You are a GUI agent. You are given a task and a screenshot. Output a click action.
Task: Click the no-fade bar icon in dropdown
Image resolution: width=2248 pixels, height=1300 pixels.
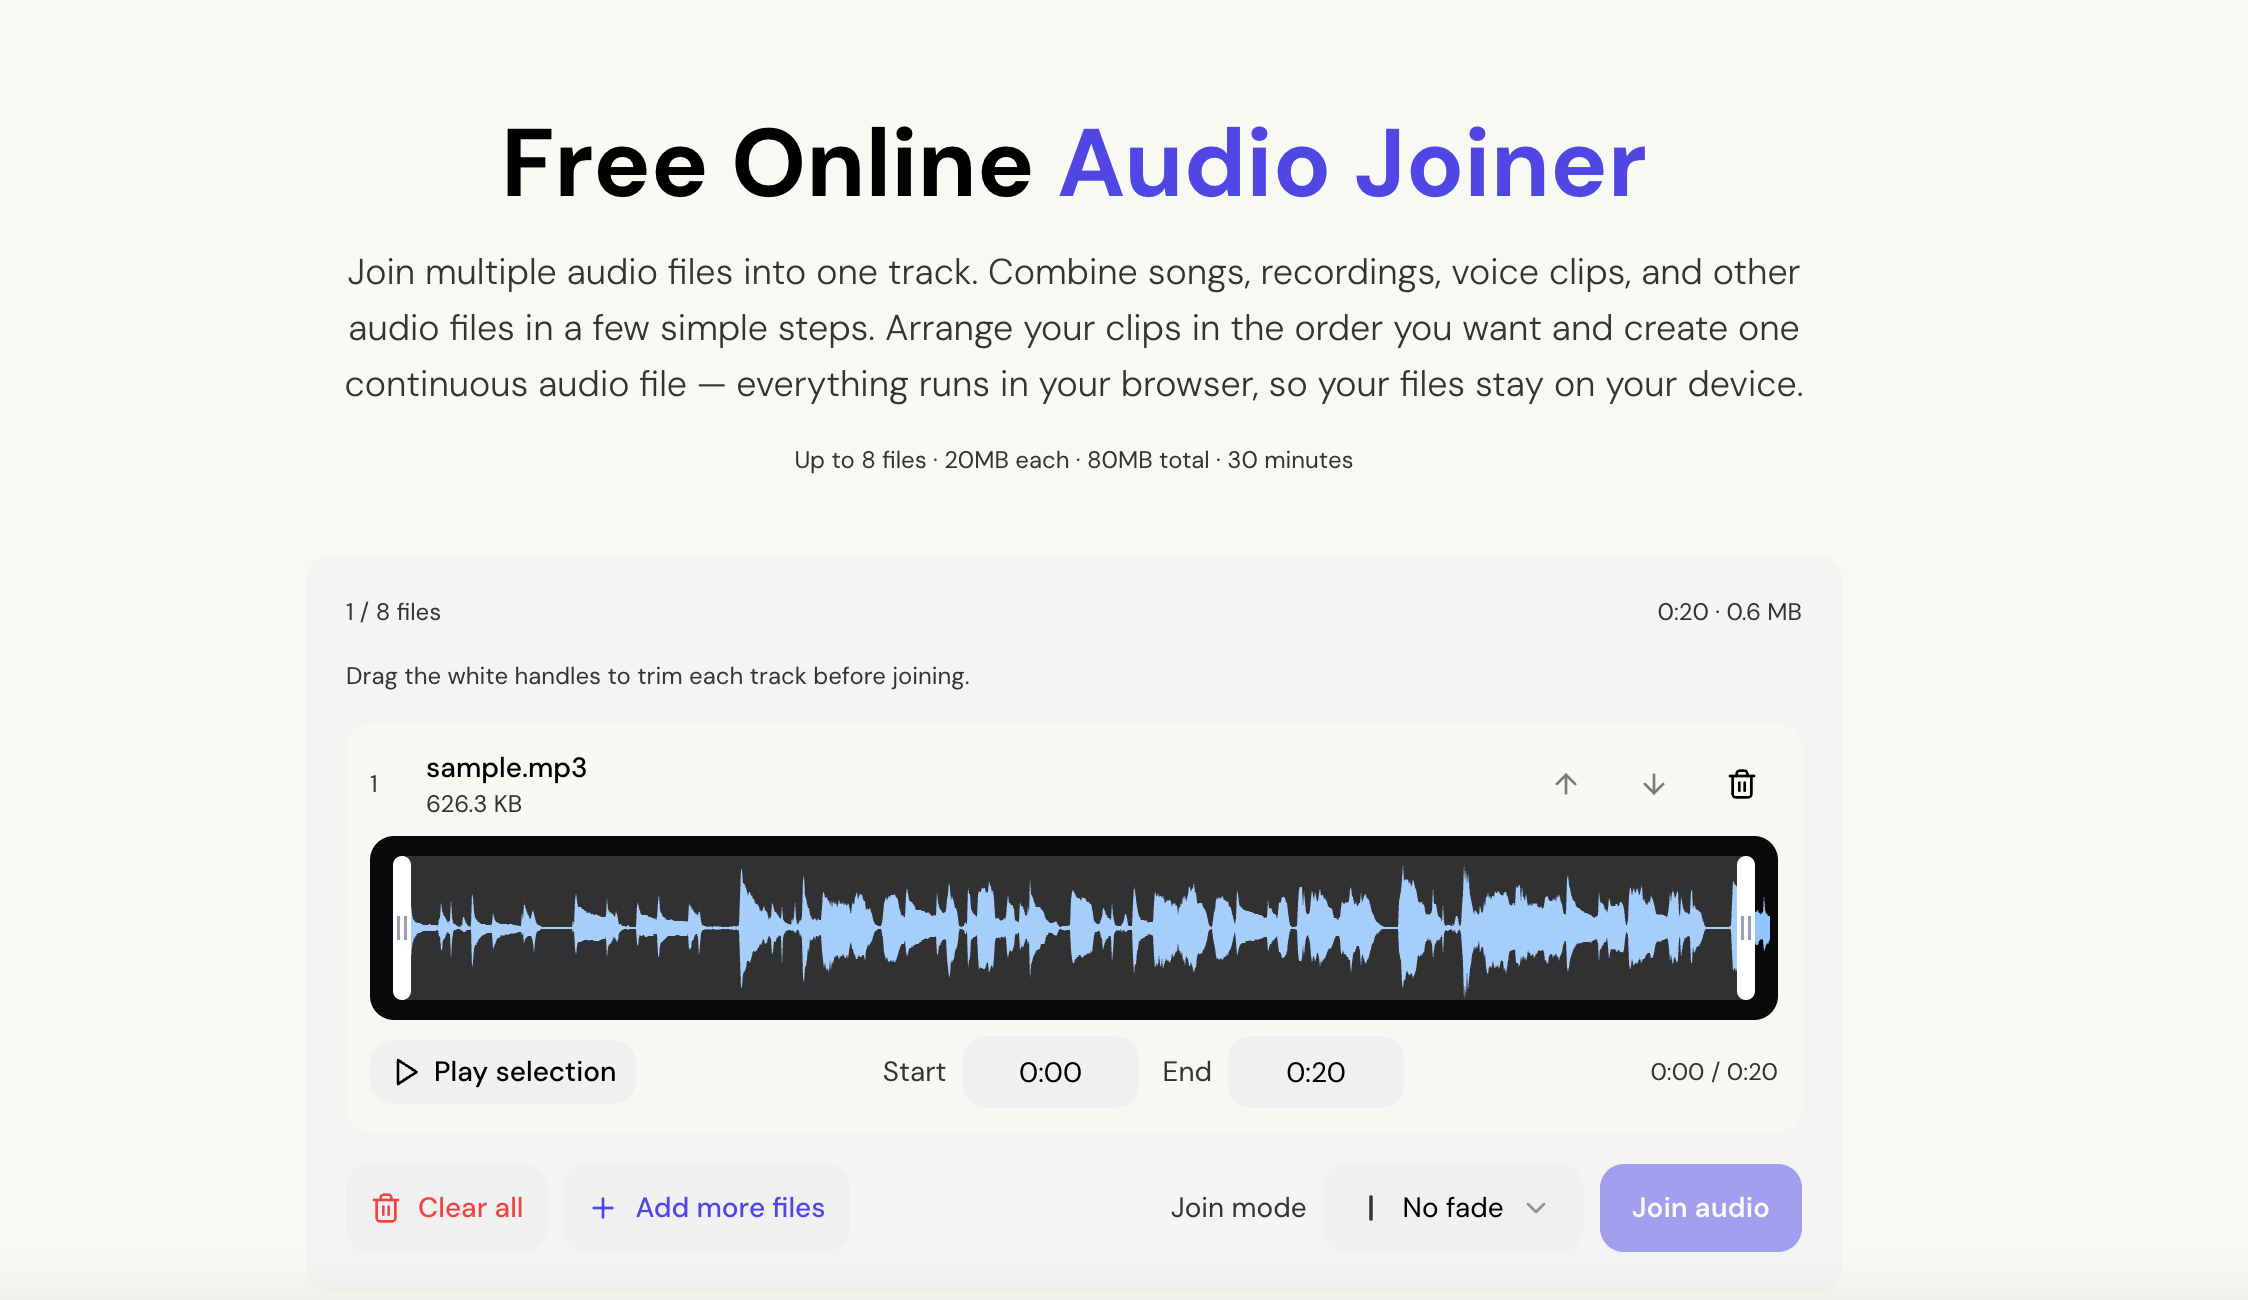tap(1371, 1208)
